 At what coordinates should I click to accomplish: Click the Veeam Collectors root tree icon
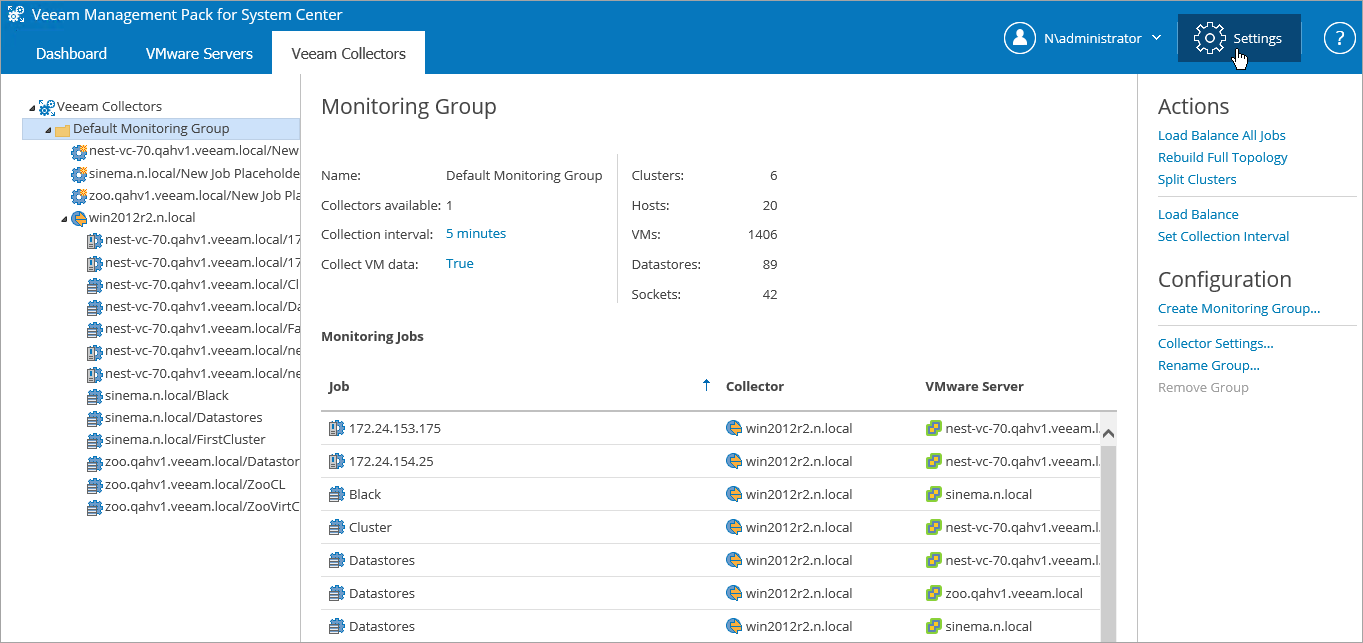(x=47, y=106)
